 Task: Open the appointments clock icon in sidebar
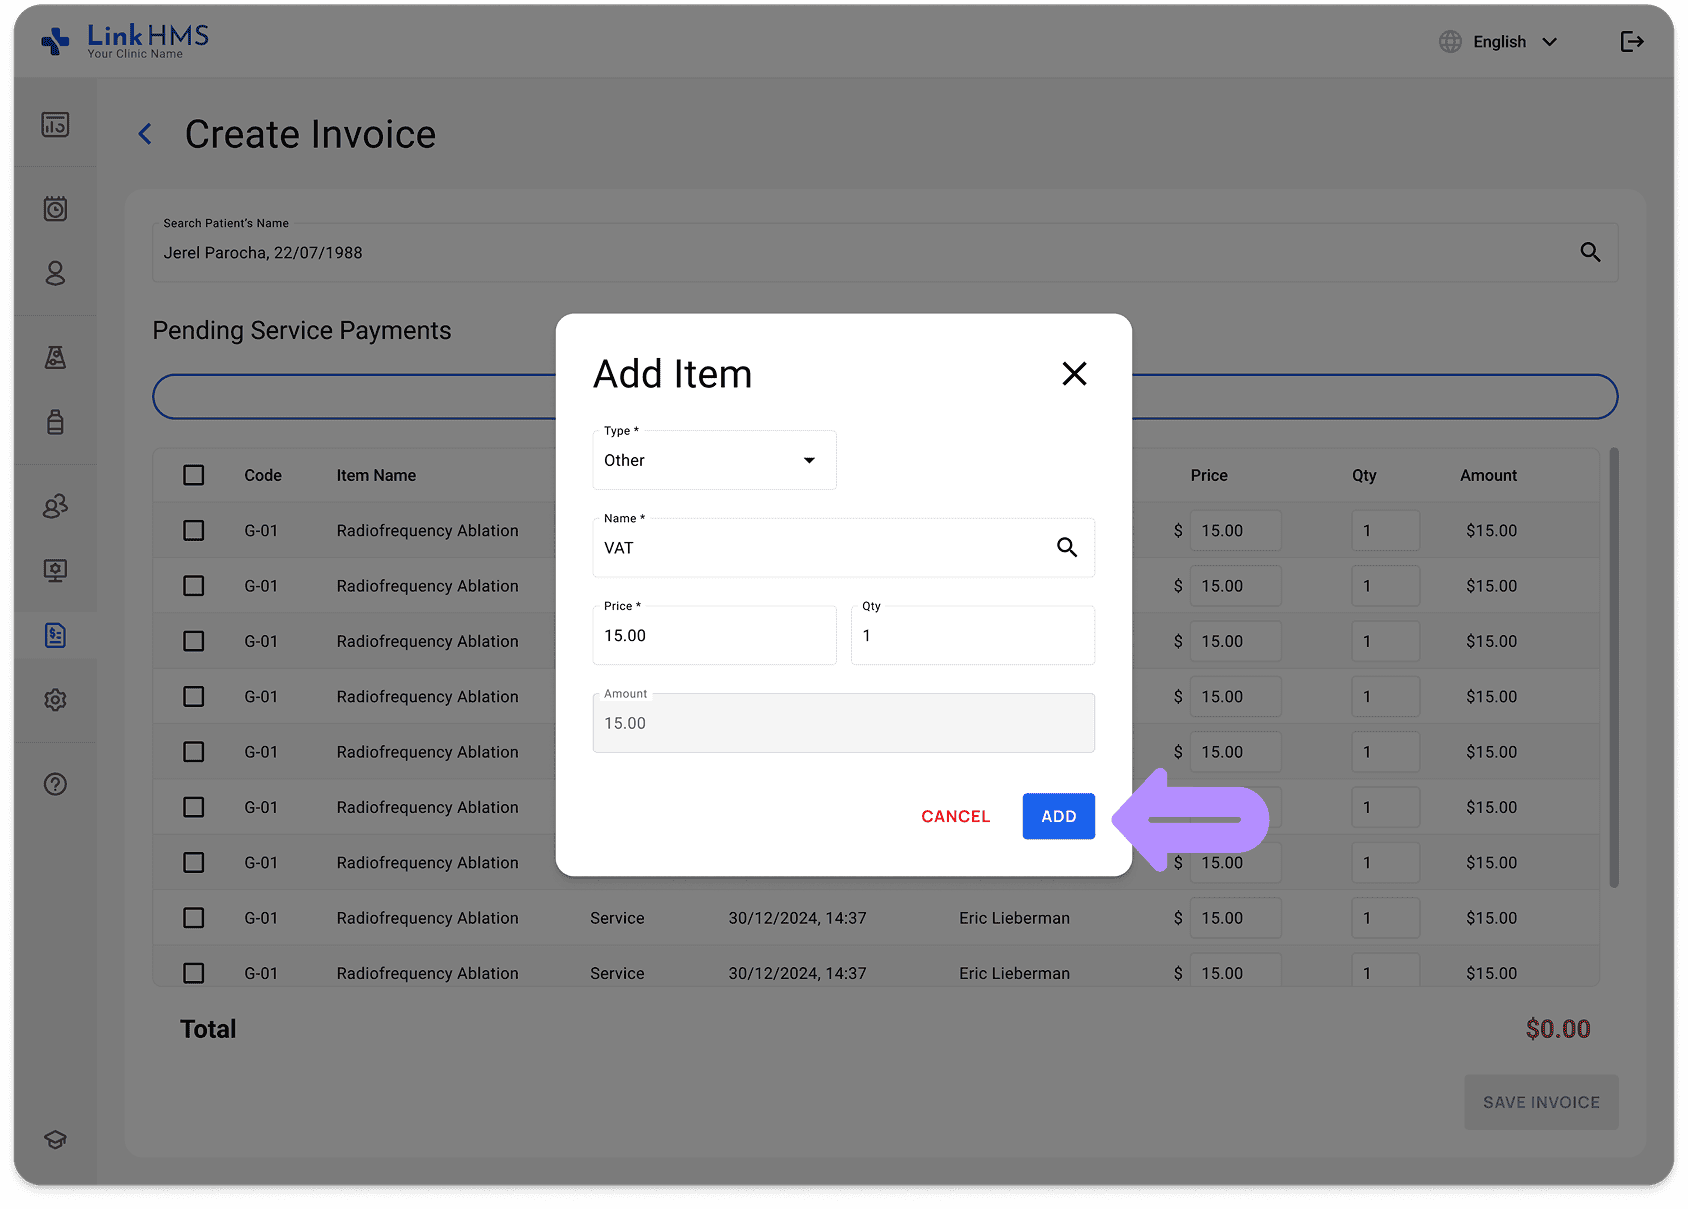[55, 209]
